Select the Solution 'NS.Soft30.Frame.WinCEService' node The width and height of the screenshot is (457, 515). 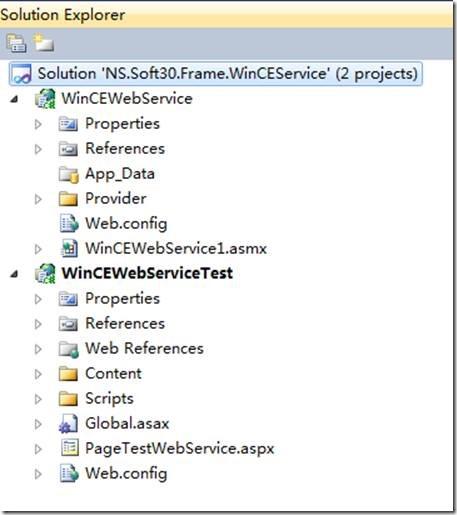tap(216, 74)
